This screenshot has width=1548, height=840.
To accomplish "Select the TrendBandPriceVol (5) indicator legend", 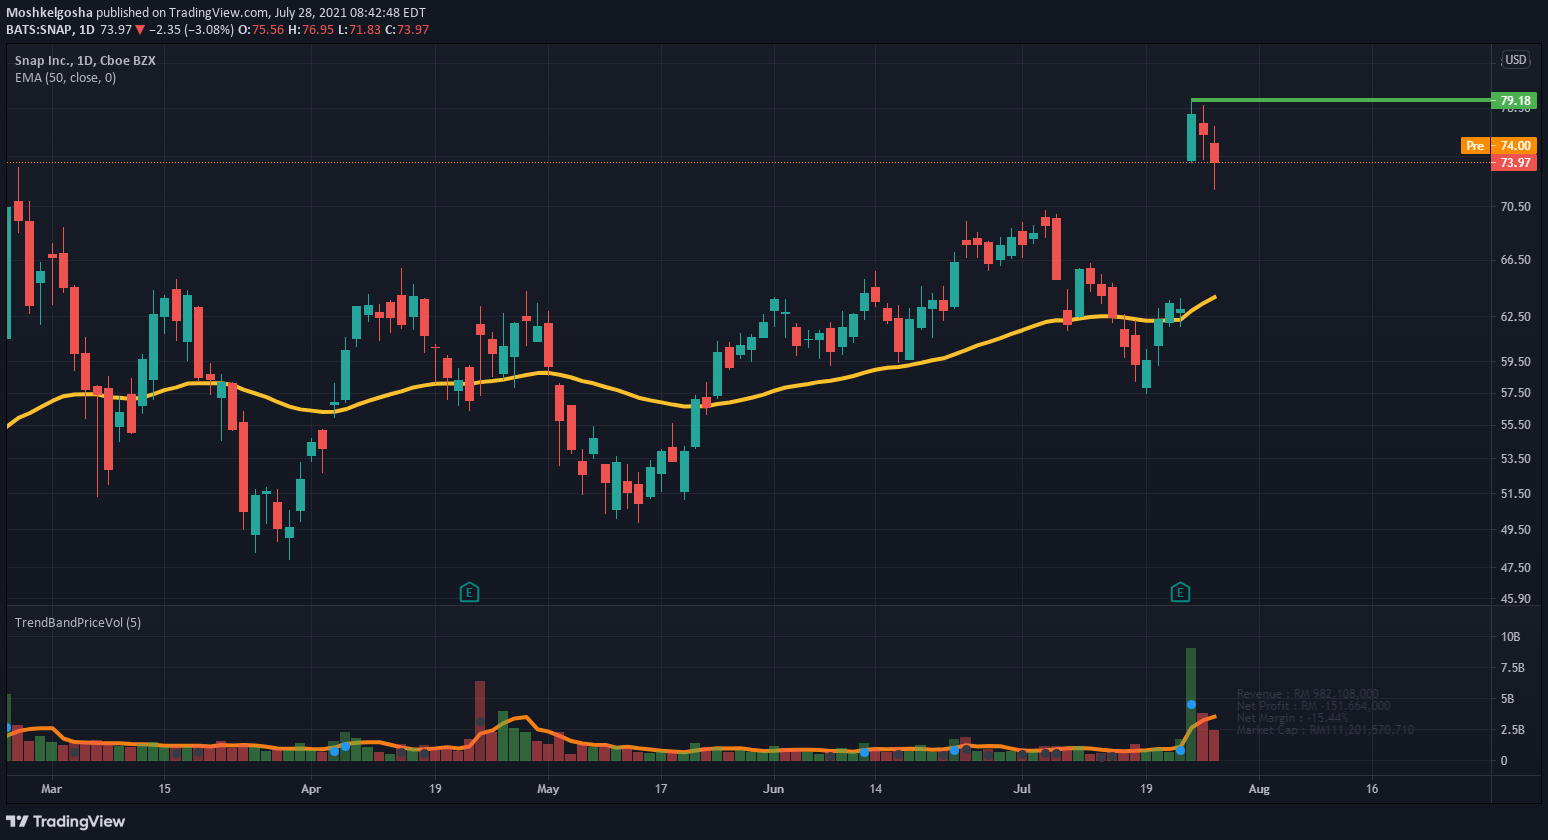I will click(x=78, y=622).
